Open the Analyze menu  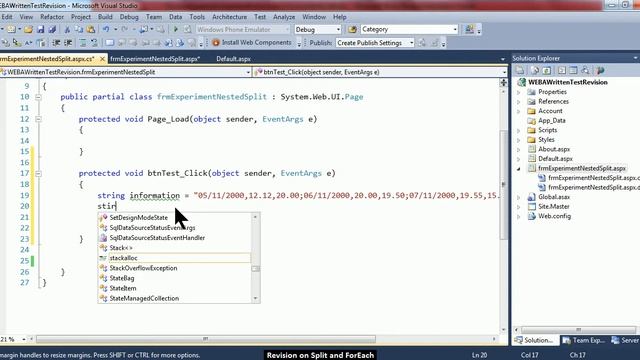tap(284, 17)
